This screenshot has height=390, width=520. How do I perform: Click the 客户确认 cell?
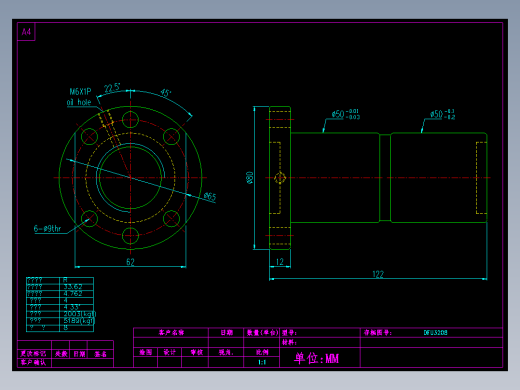click(33, 362)
